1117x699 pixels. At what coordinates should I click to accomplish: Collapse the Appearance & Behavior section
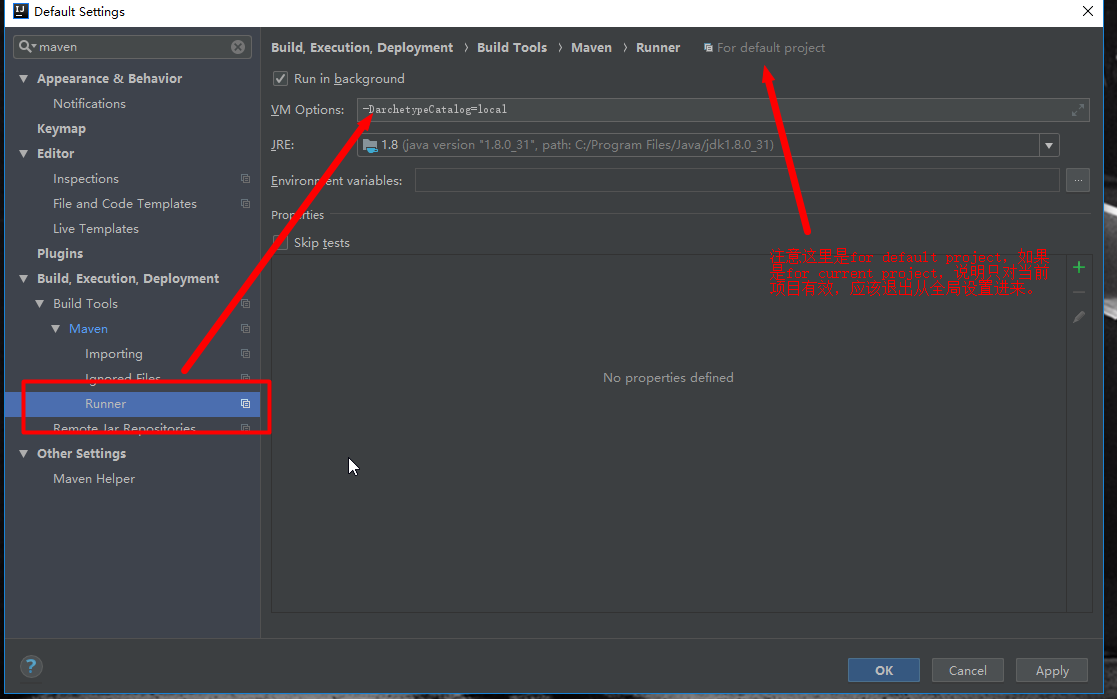pyautogui.click(x=24, y=79)
